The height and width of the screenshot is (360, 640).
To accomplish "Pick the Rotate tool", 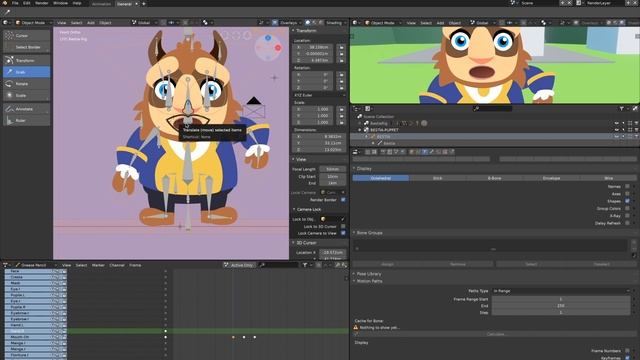I will (x=27, y=84).
